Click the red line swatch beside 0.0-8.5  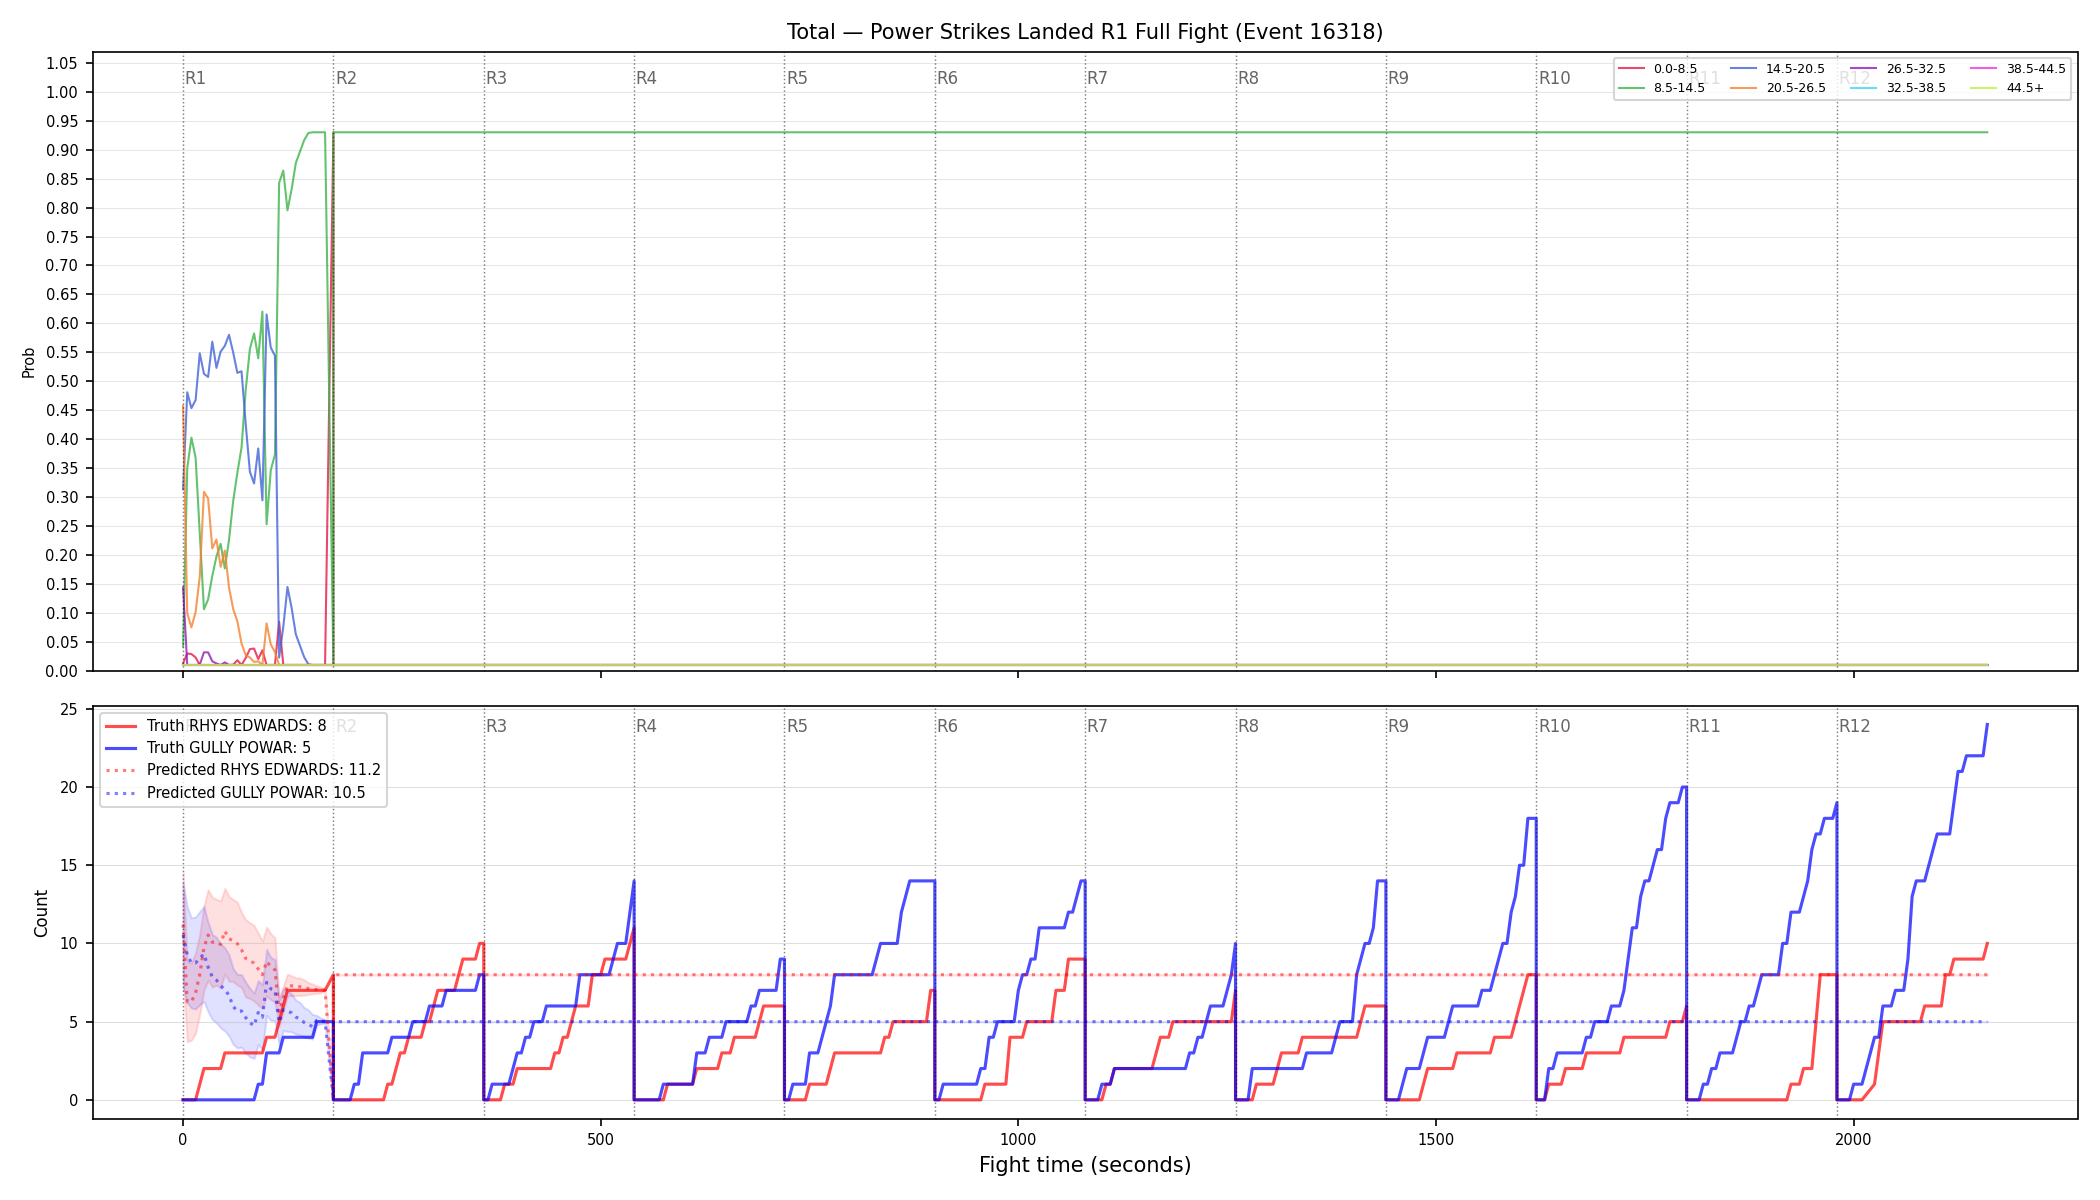(1632, 69)
